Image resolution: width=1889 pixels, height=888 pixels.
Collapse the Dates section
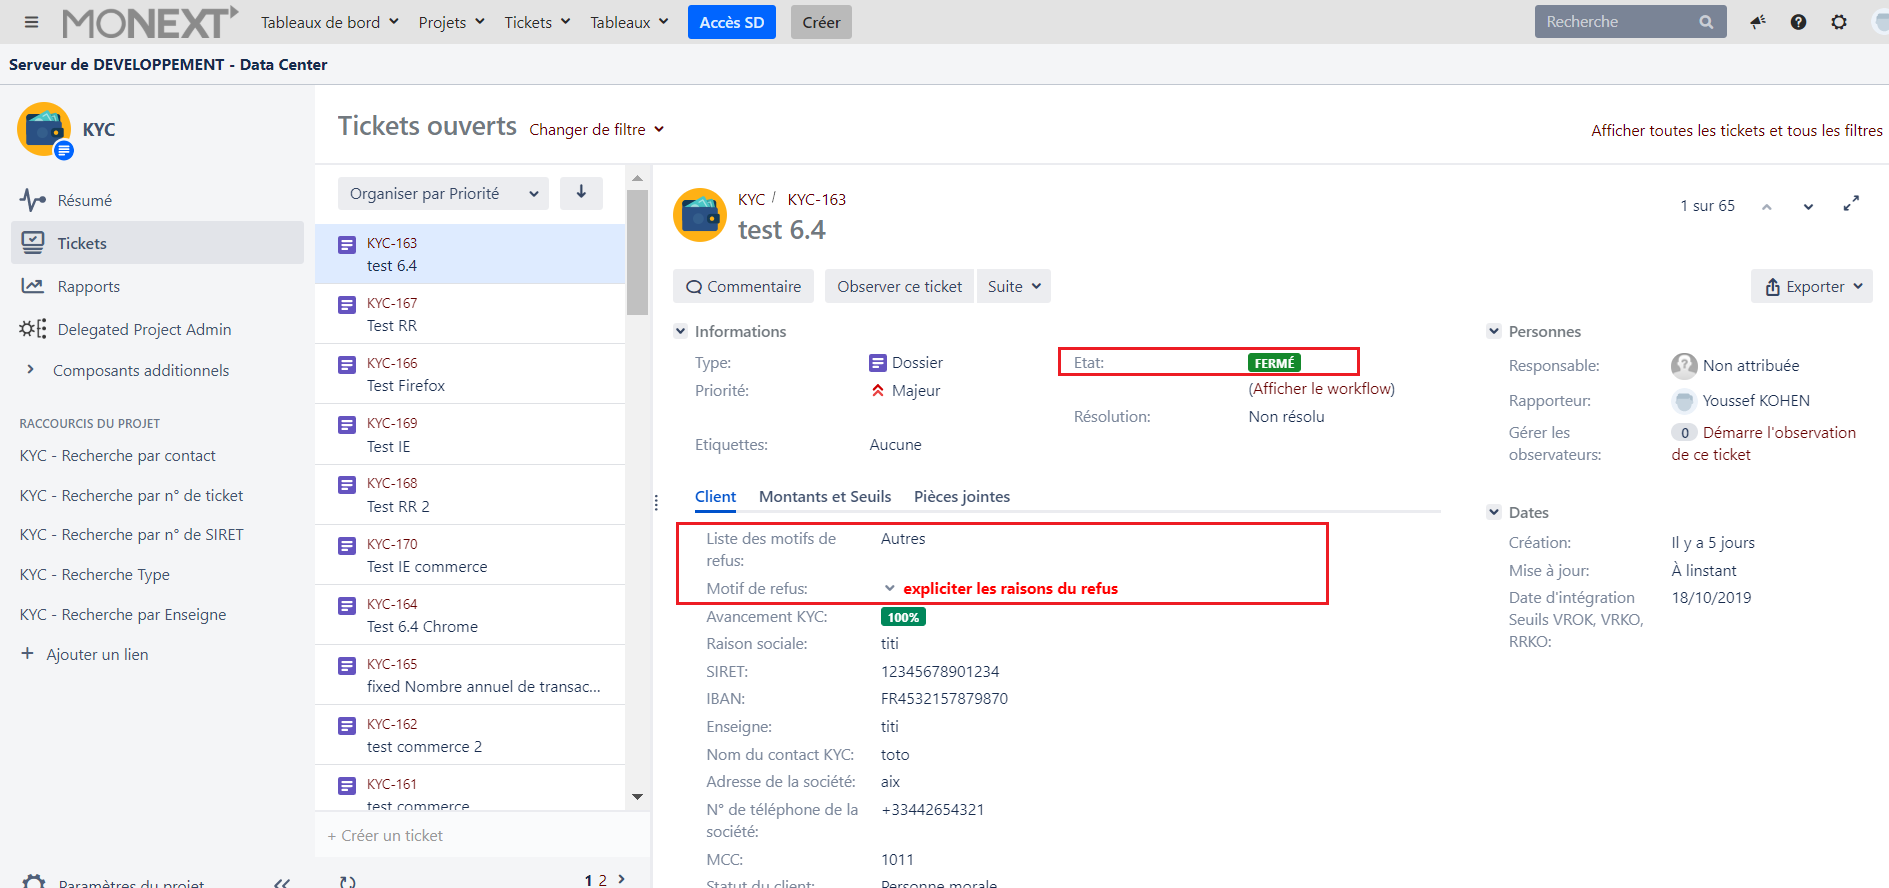pyautogui.click(x=1494, y=512)
